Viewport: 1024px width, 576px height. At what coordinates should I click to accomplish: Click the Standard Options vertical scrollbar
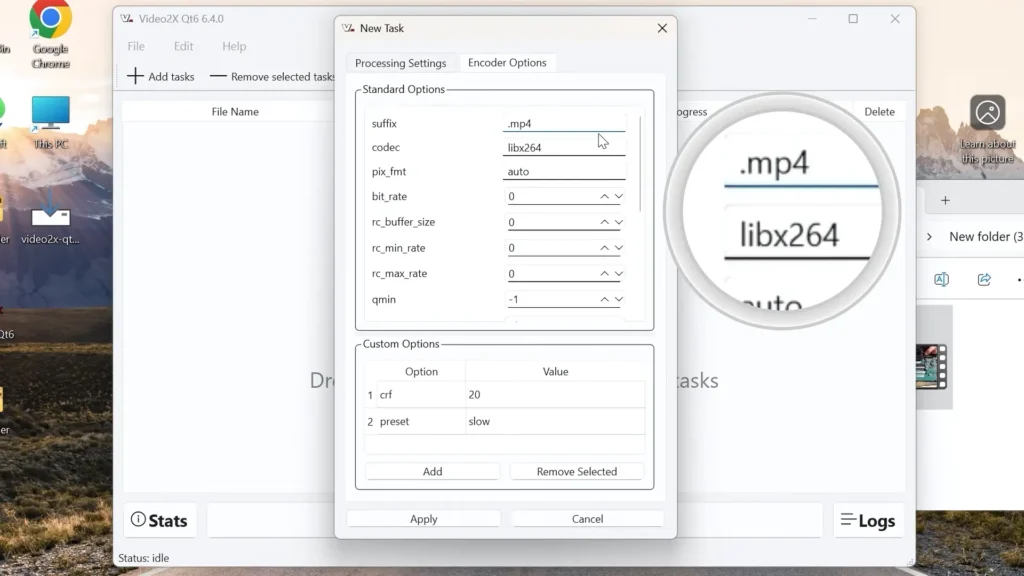point(641,164)
